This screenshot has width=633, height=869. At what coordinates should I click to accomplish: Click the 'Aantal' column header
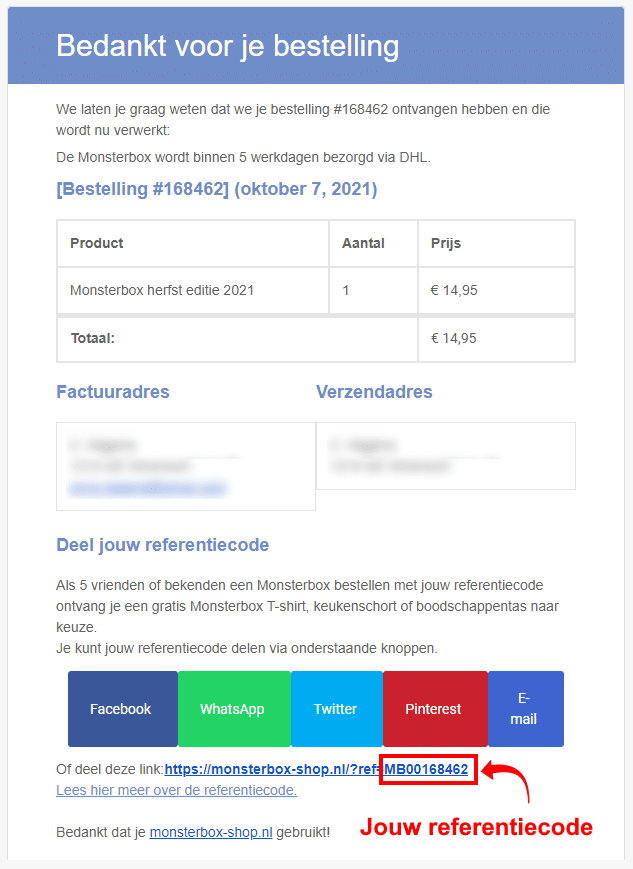pyautogui.click(x=363, y=243)
